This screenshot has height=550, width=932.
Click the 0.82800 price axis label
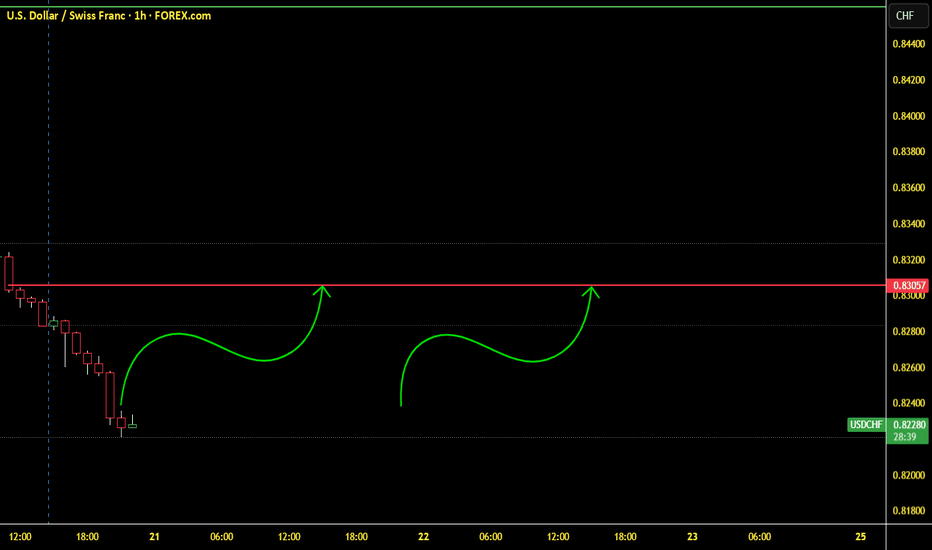tap(909, 331)
